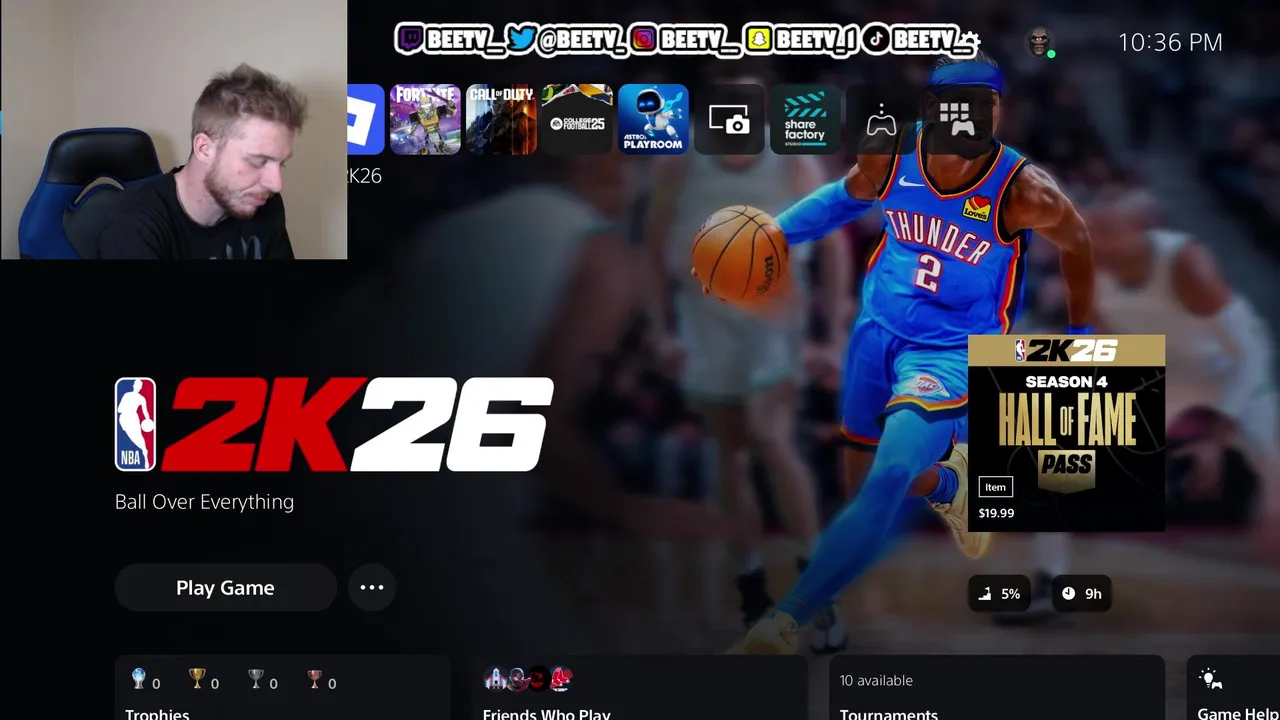Viewport: 1280px width, 720px height.
Task: Click the "Ball Over Everything" tagline
Action: click(204, 502)
